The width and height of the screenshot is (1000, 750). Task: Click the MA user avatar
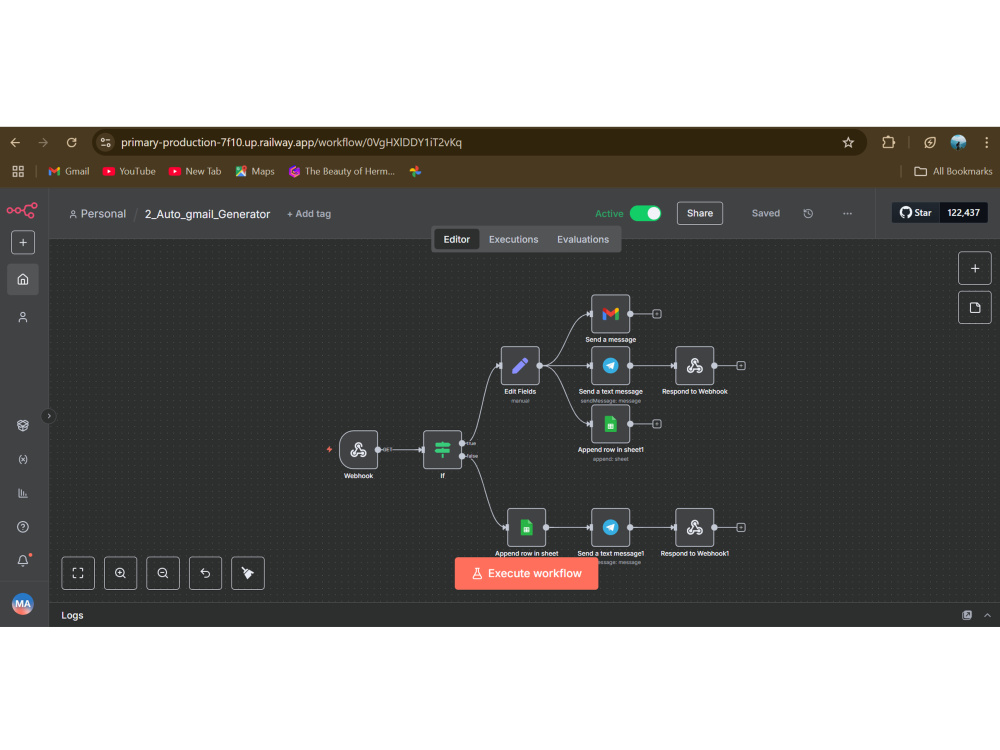pos(23,603)
